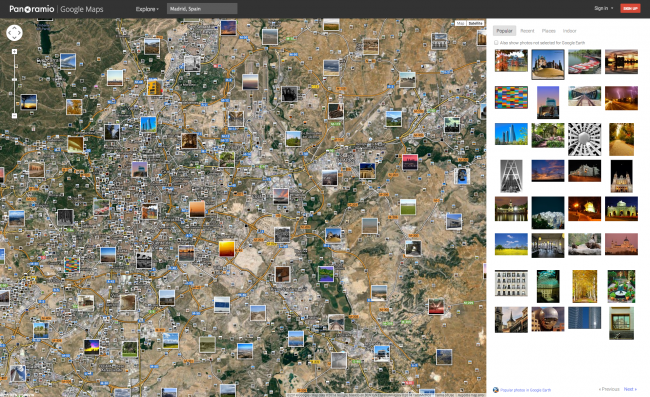Expand the Sign in dropdown

click(603, 8)
